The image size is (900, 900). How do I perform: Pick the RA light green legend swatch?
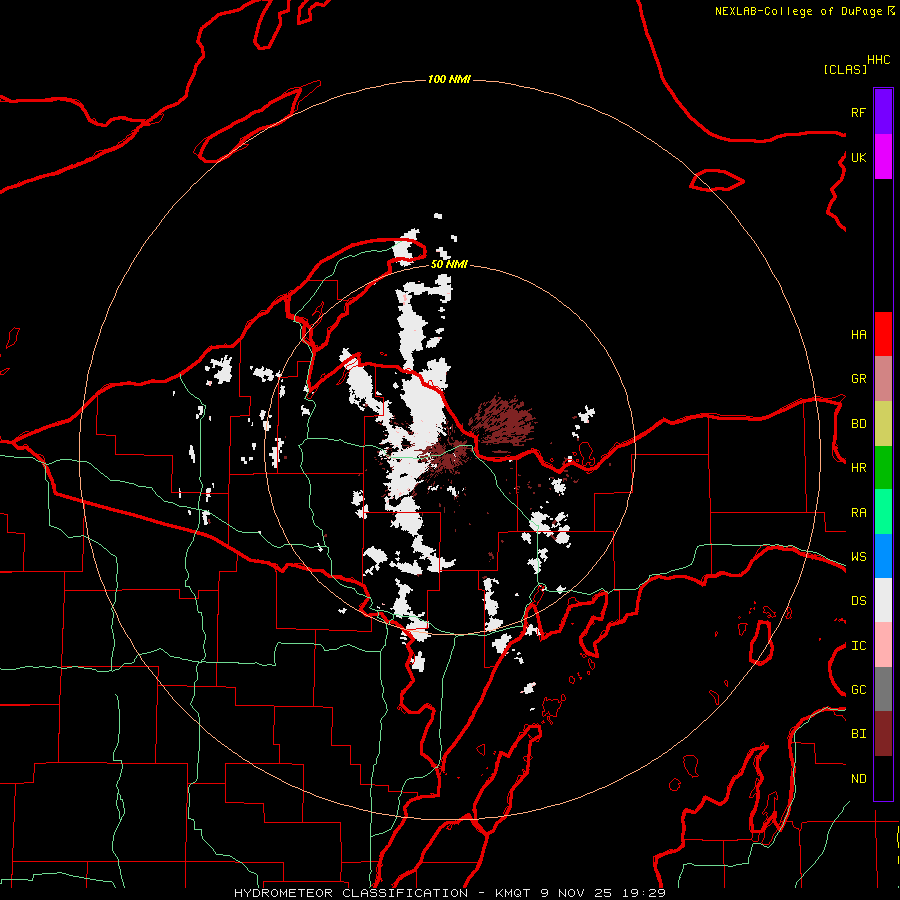click(x=883, y=512)
